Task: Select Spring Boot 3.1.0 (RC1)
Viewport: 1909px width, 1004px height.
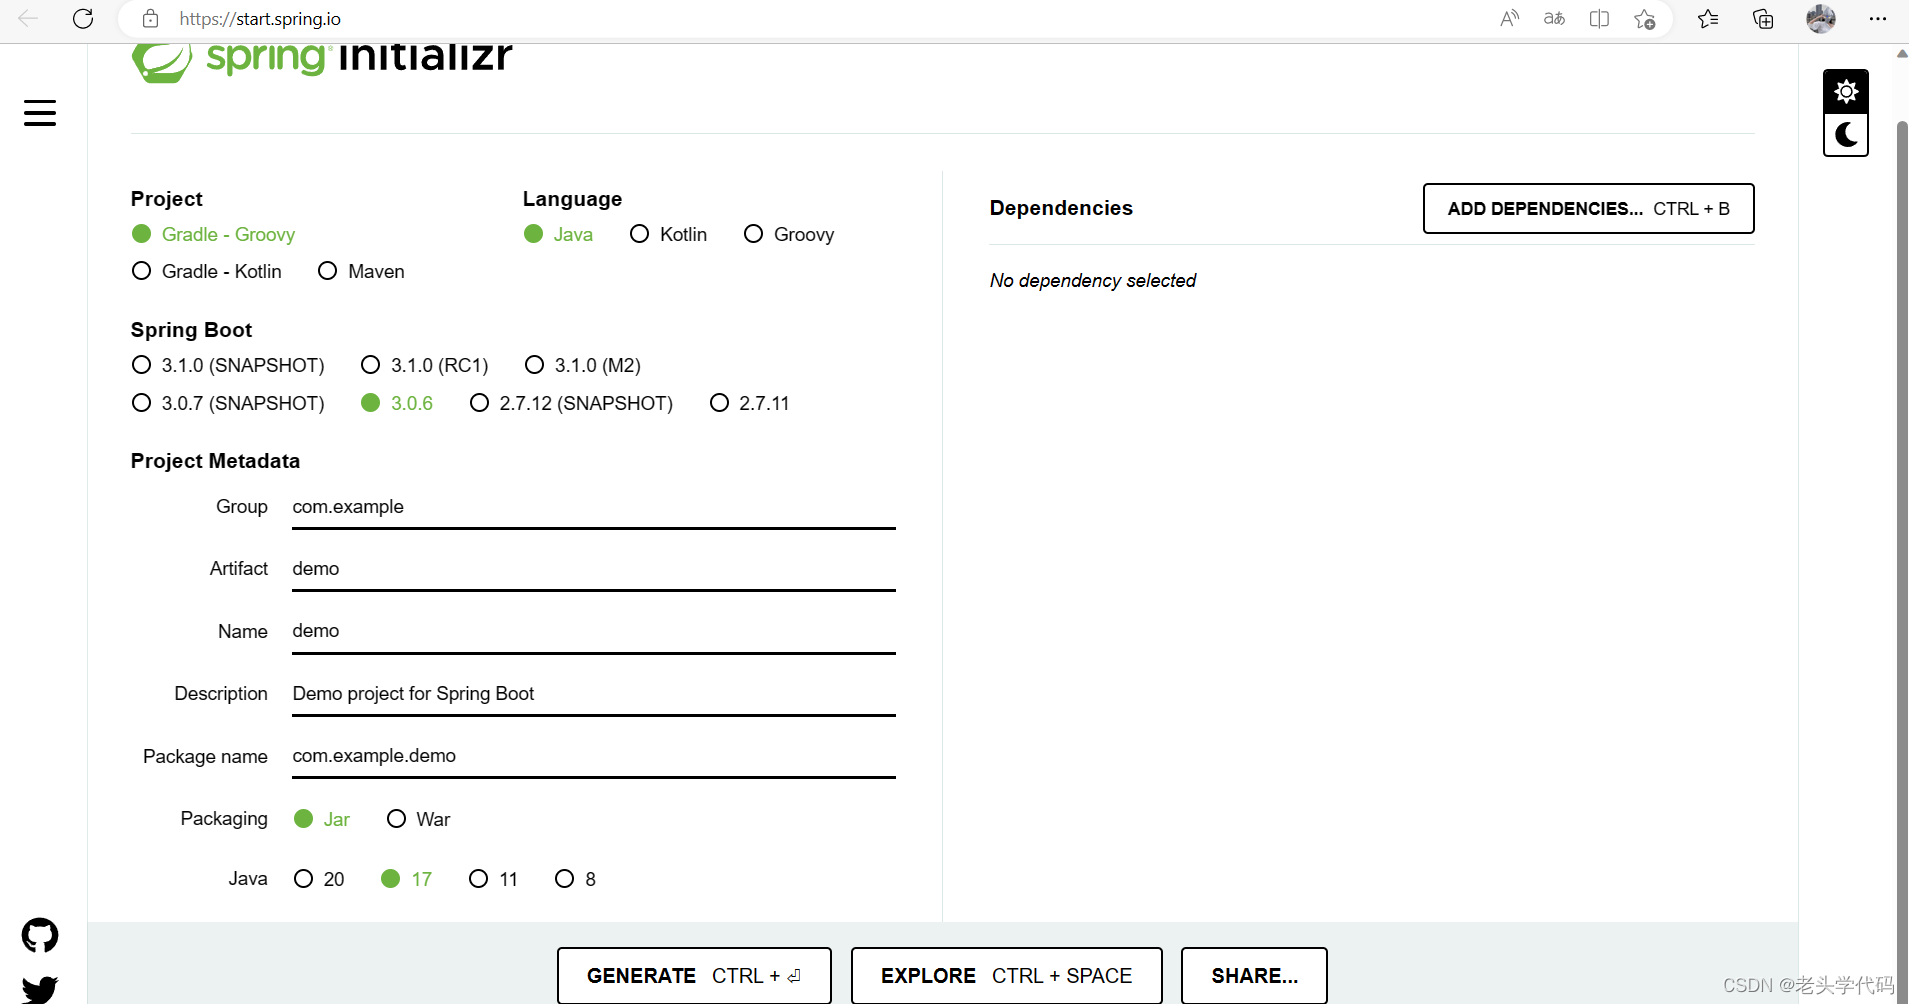Action: pyautogui.click(x=425, y=365)
